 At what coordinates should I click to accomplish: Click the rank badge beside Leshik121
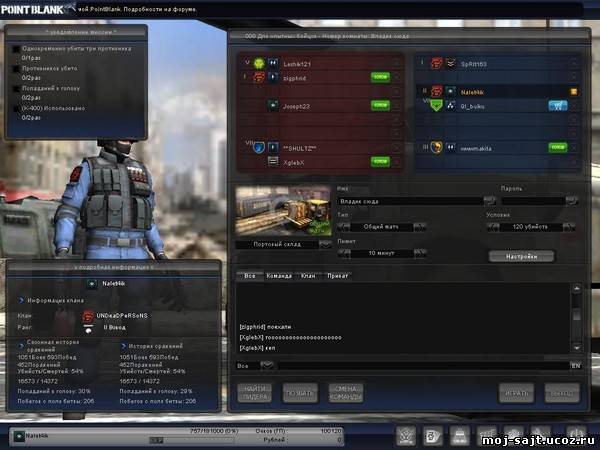click(273, 63)
